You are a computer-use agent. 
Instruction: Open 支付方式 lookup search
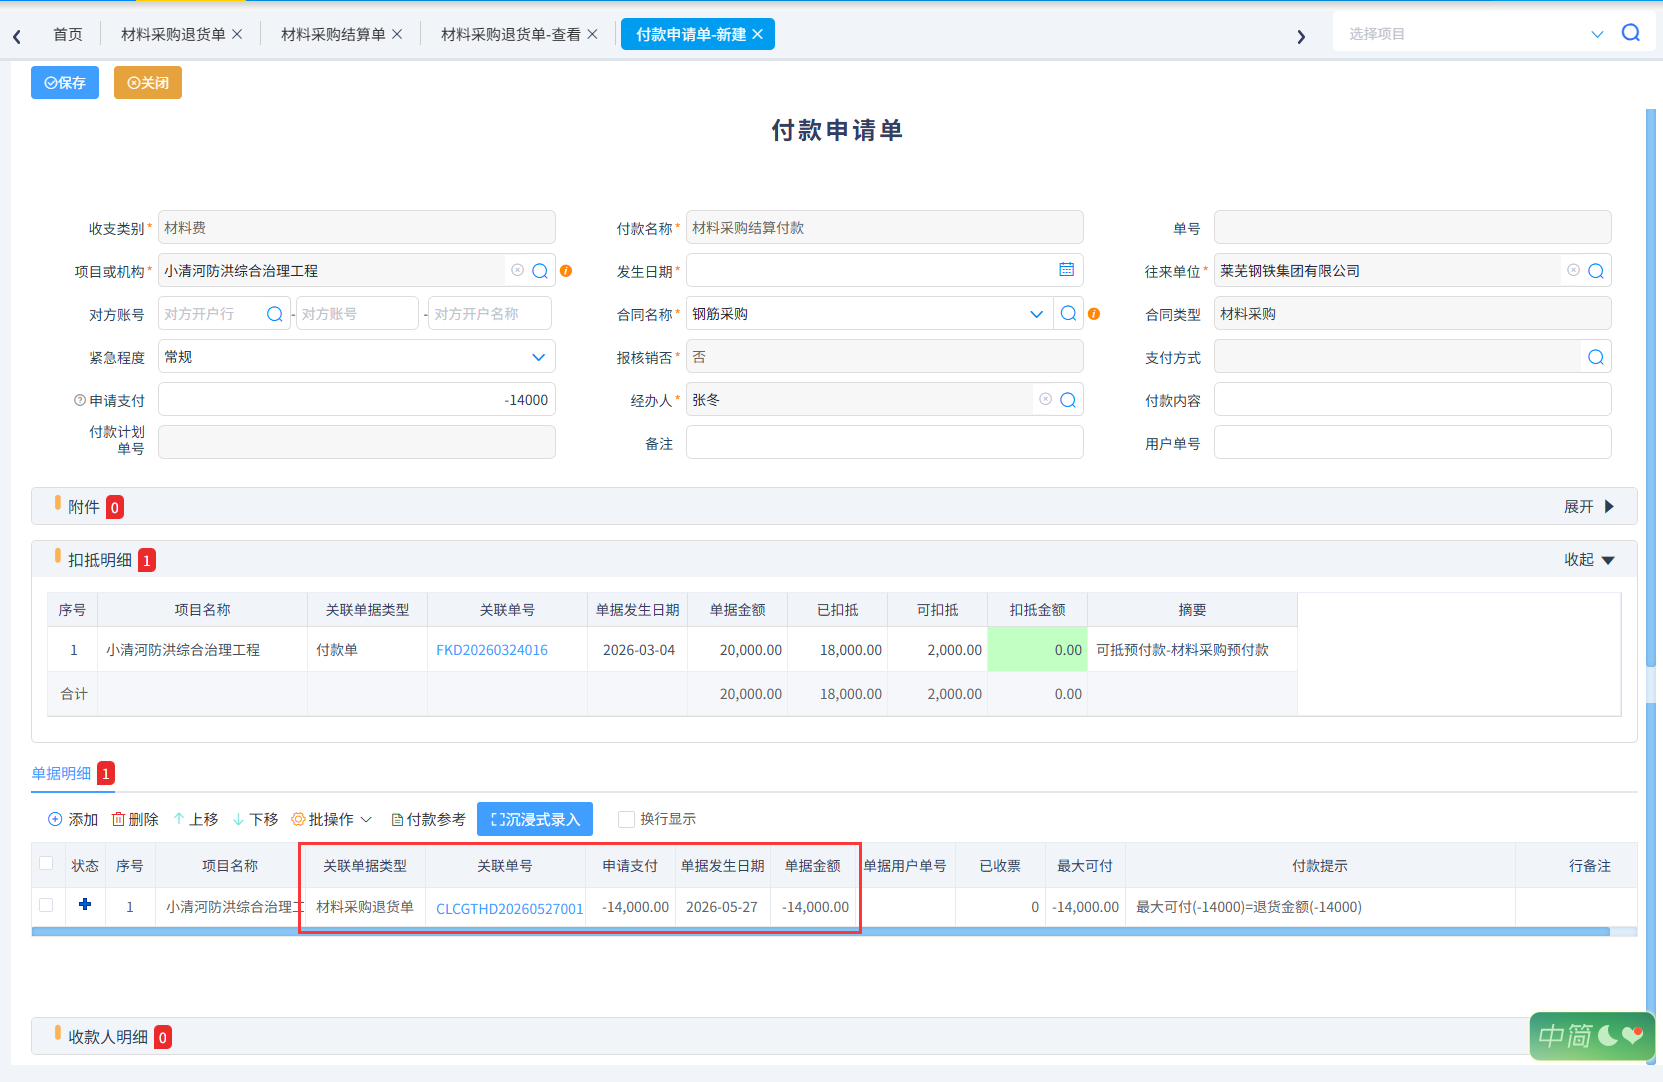tap(1596, 357)
